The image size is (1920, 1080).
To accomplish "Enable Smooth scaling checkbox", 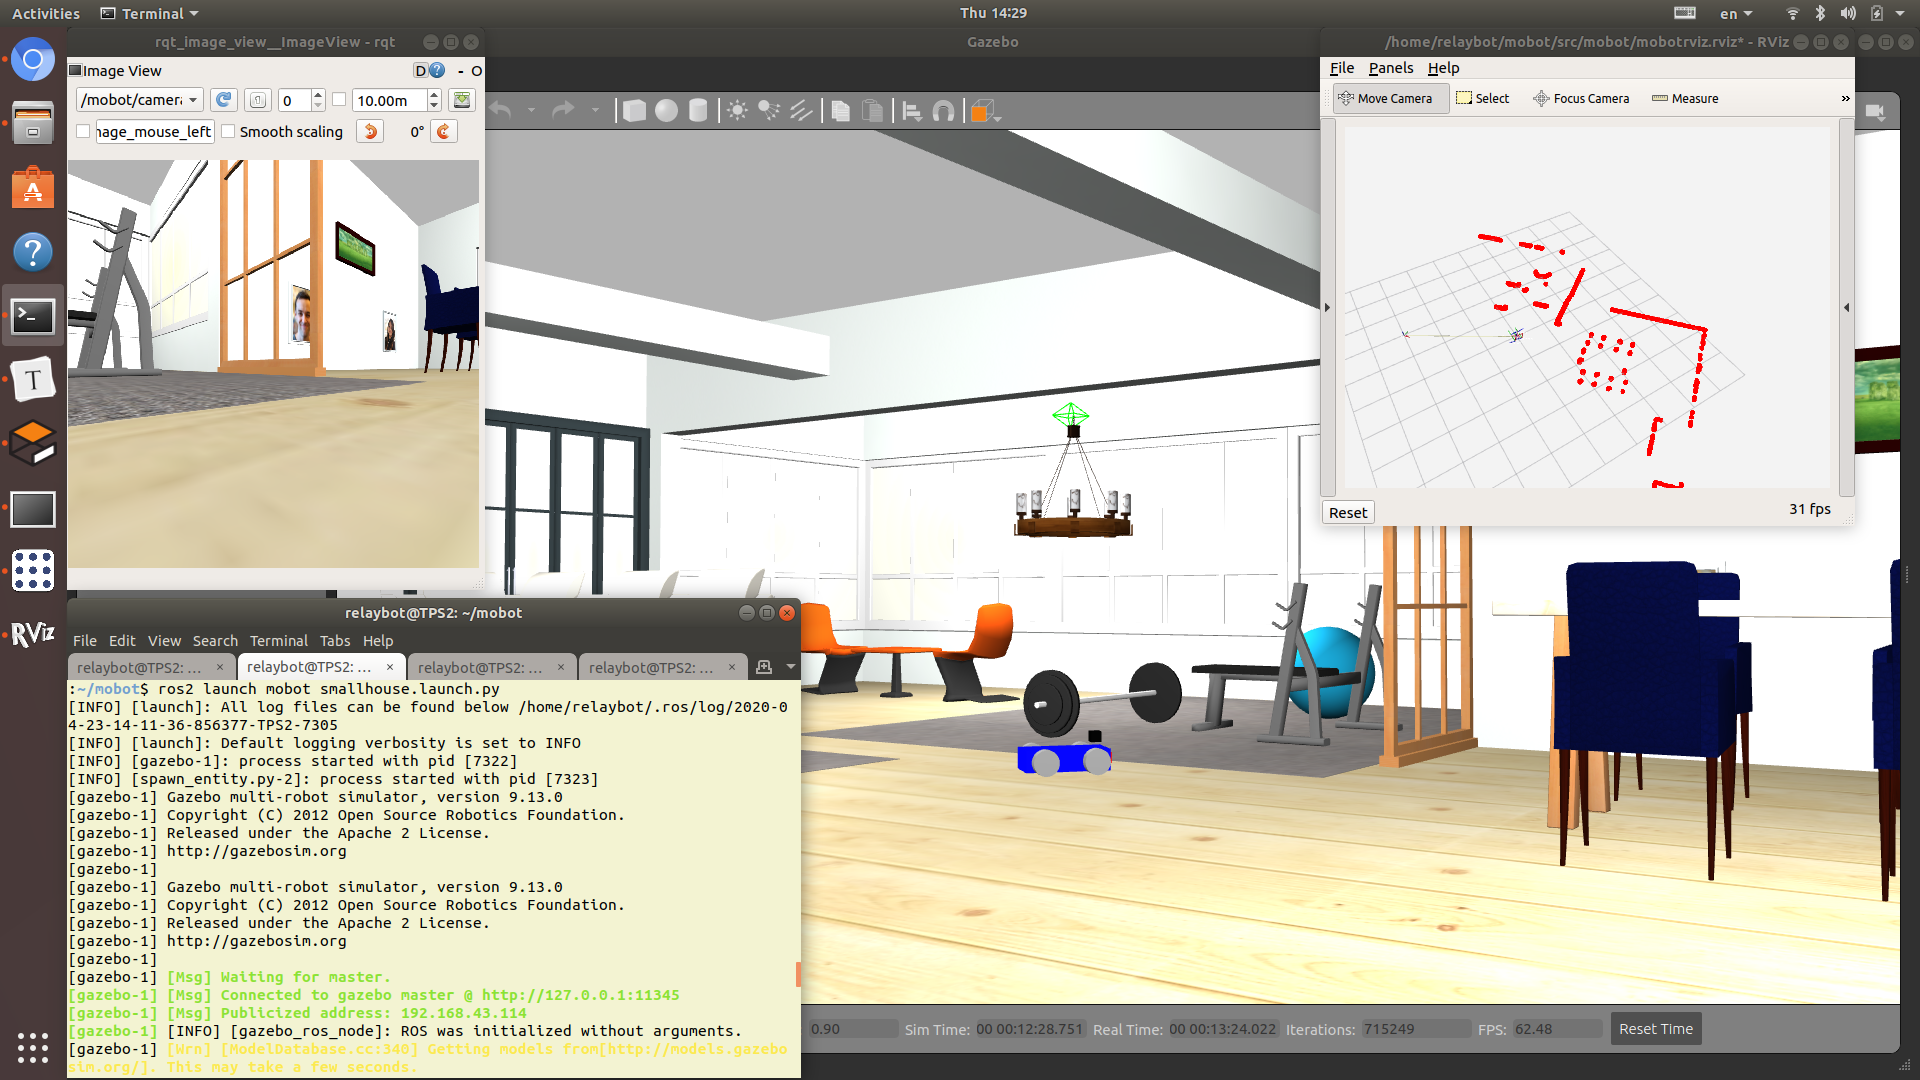I will point(229,132).
